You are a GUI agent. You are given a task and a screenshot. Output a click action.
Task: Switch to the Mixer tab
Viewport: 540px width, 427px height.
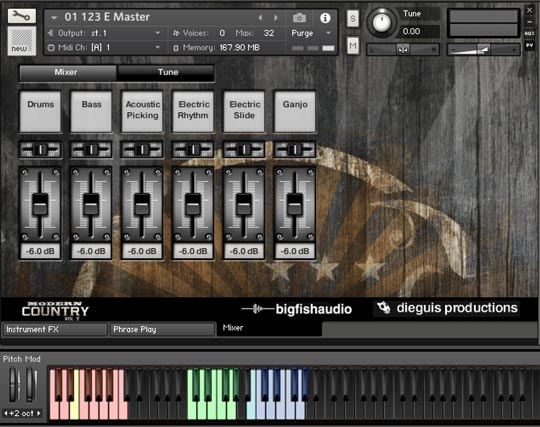pos(68,72)
